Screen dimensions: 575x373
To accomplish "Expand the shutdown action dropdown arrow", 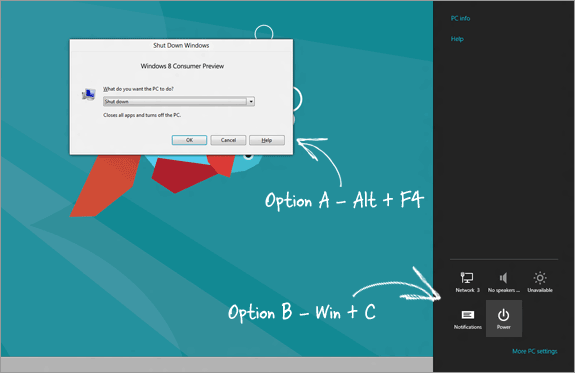I will click(x=251, y=102).
